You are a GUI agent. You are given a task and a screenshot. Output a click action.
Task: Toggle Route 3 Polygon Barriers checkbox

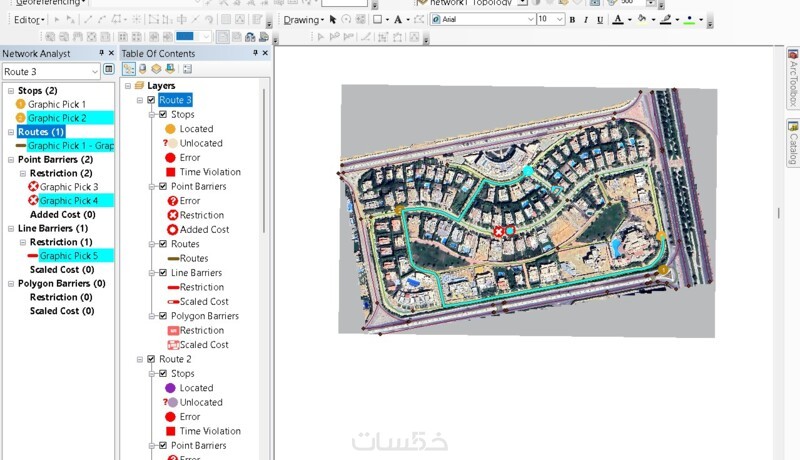[163, 316]
